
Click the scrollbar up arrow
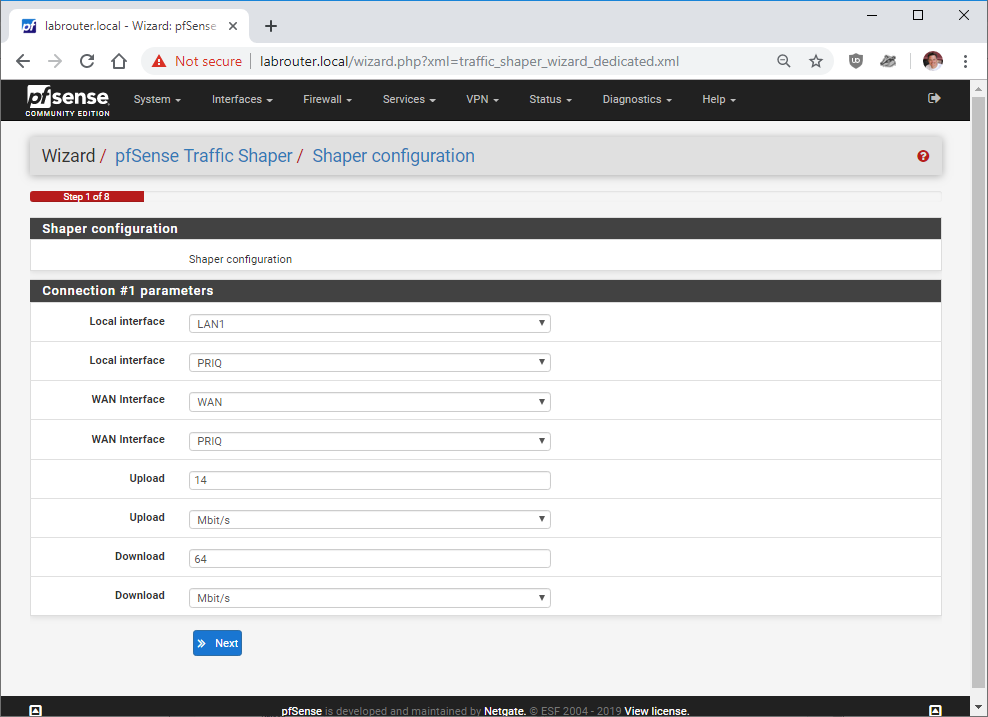[x=979, y=89]
